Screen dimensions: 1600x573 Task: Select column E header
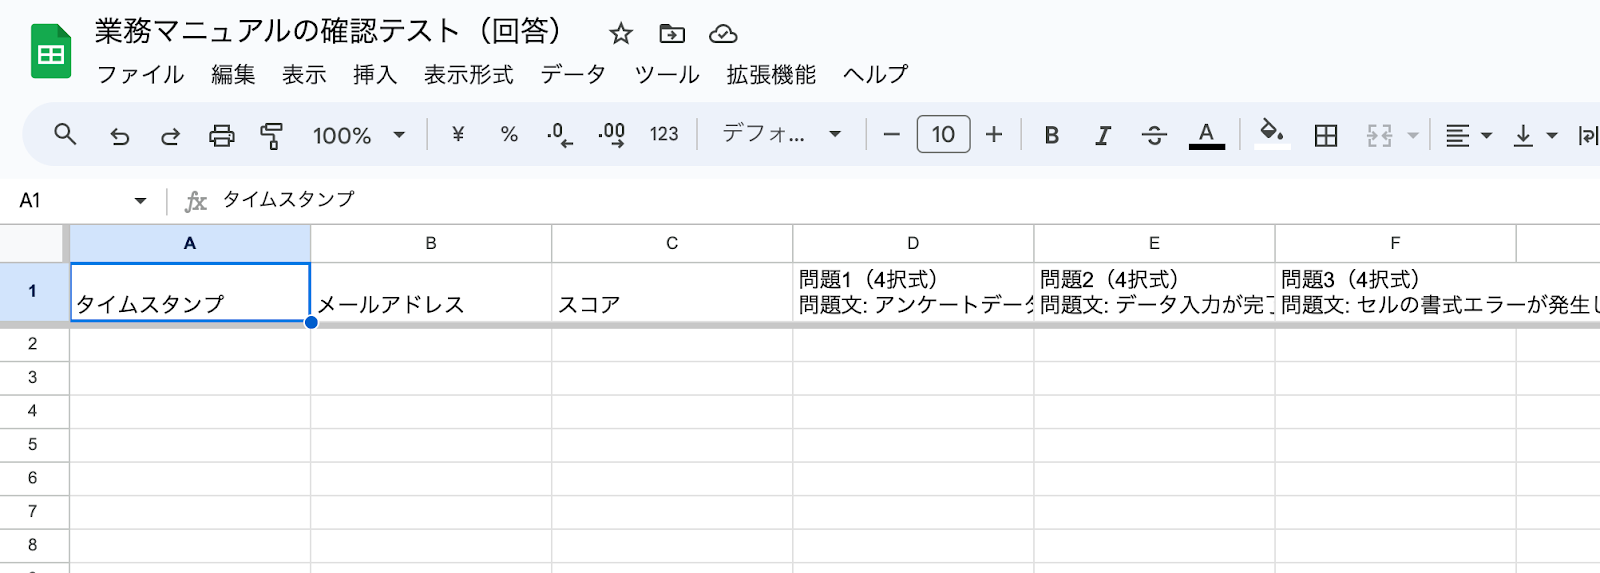[1154, 243]
